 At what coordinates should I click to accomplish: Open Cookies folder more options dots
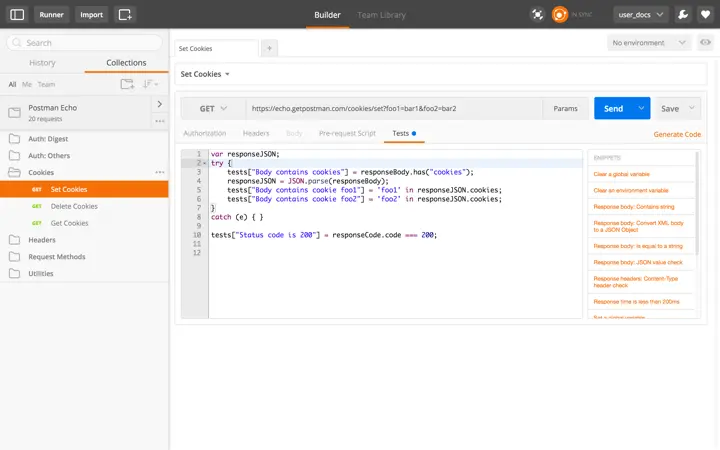(x=160, y=172)
